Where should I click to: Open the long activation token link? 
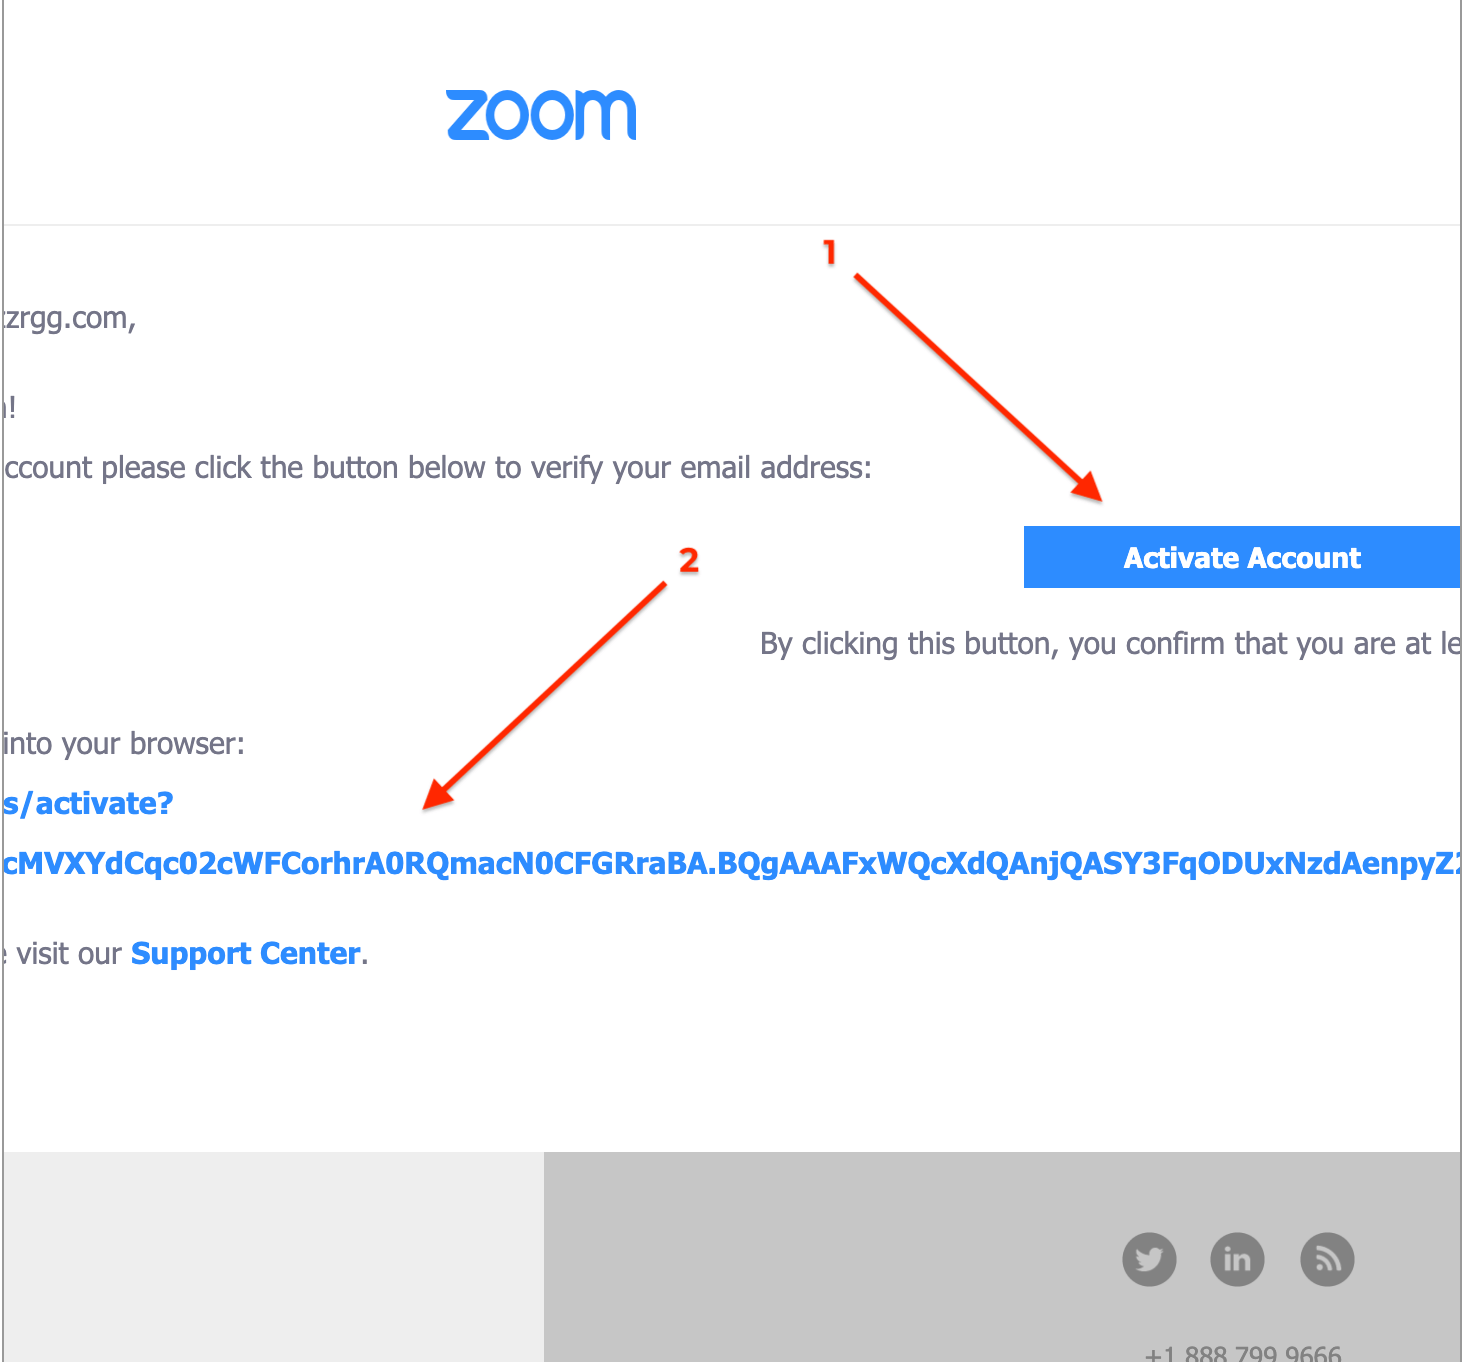pyautogui.click(x=732, y=863)
